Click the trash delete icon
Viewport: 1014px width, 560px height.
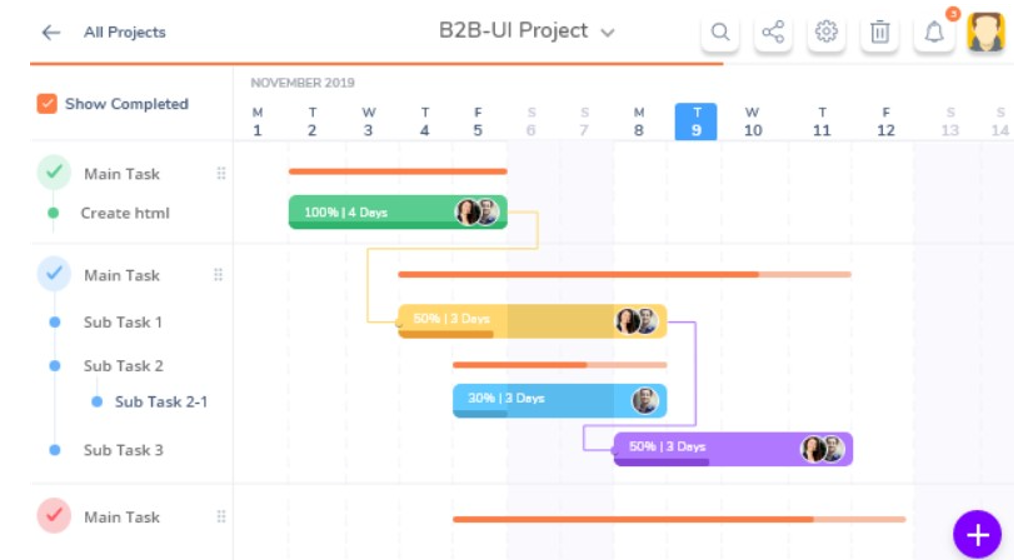(879, 32)
